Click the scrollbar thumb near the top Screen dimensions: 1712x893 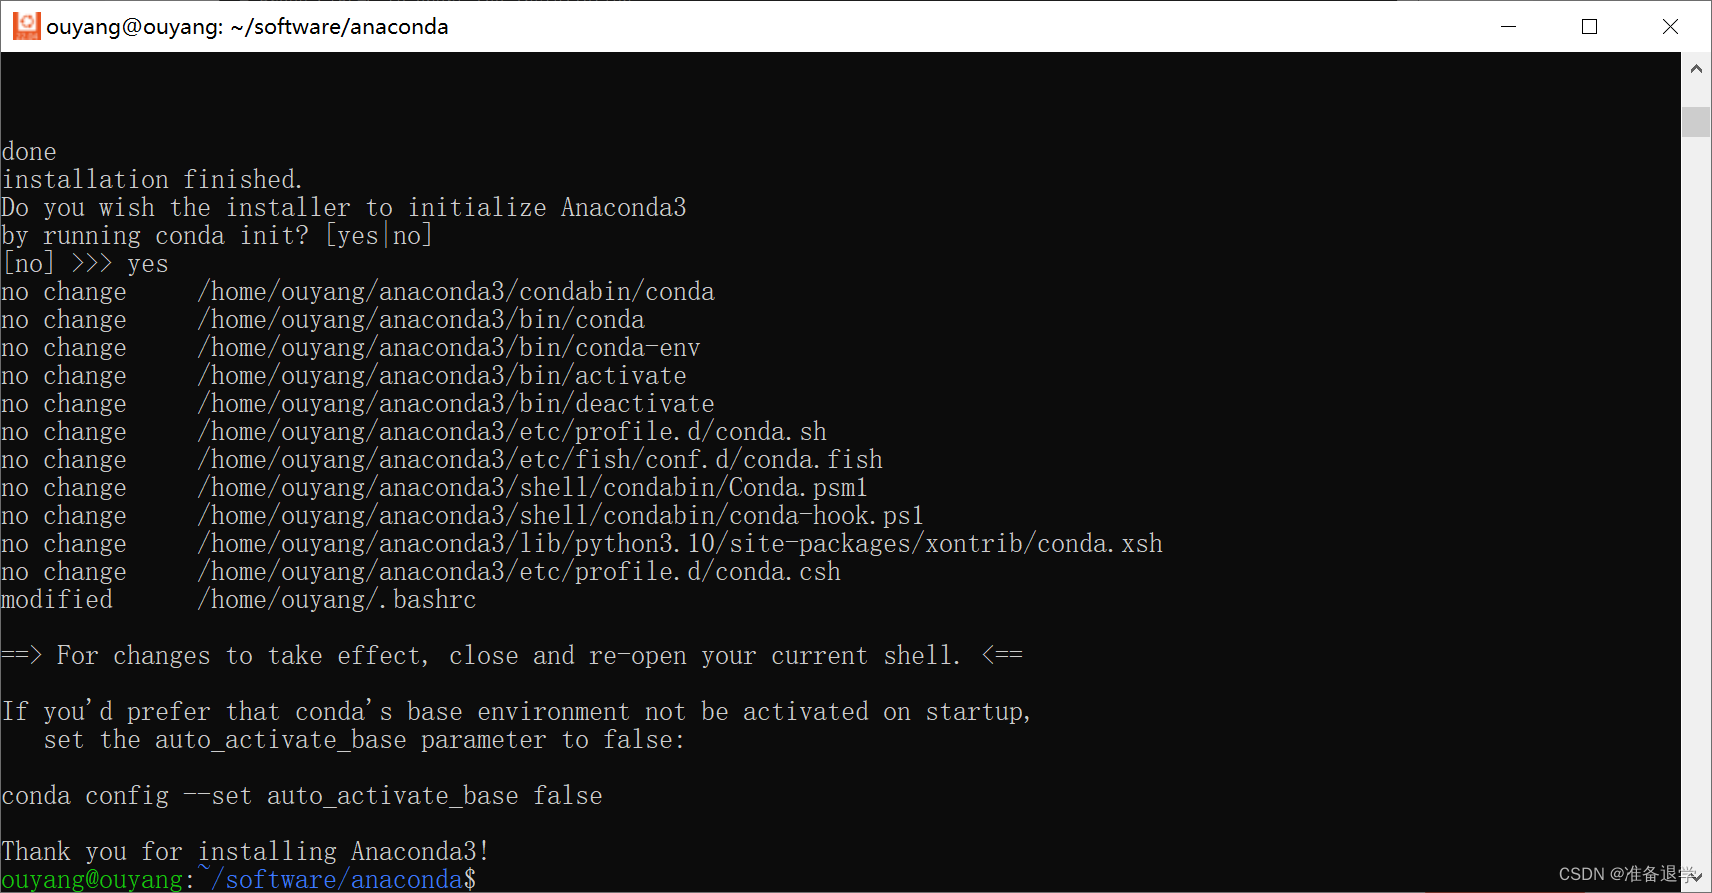click(x=1695, y=120)
